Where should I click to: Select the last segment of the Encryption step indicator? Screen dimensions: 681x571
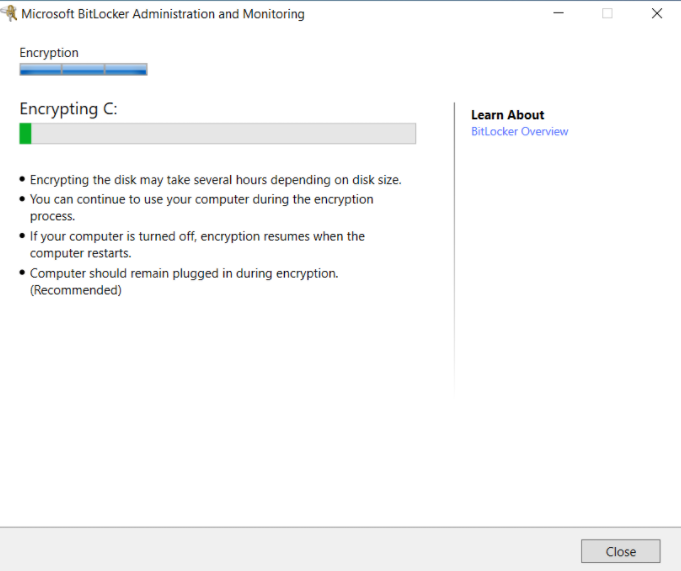(126, 70)
